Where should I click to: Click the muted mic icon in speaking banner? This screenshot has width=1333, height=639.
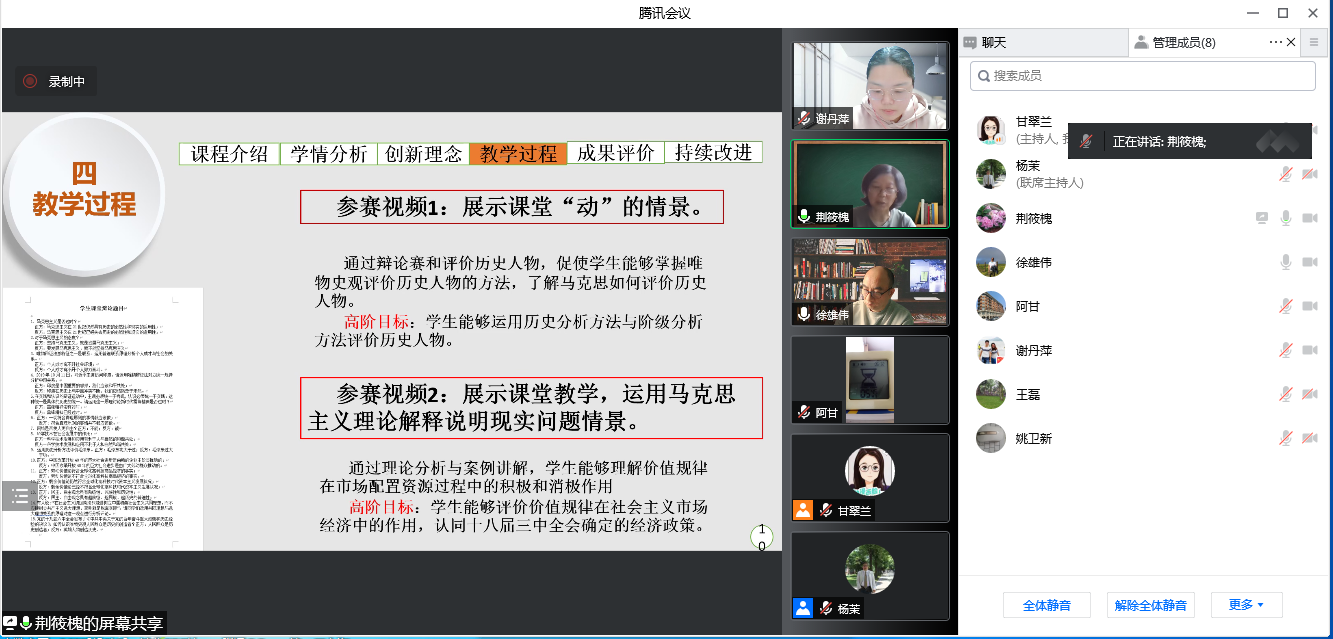(1085, 142)
